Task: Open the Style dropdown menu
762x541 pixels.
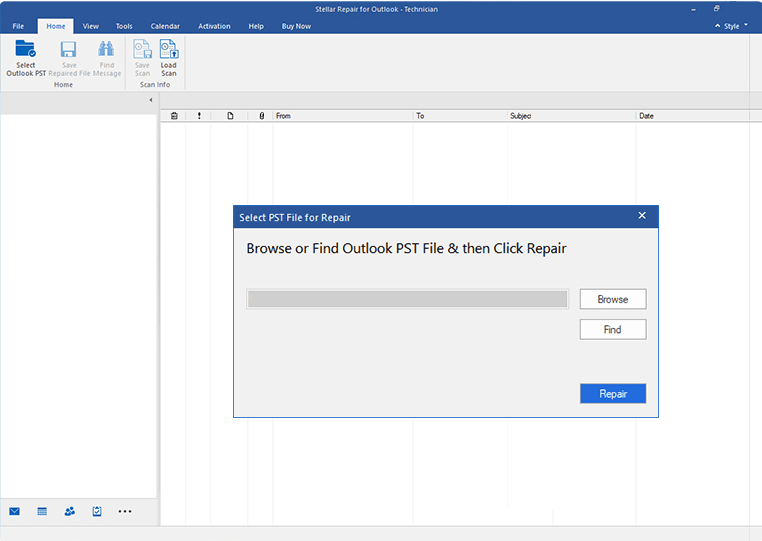Action: point(735,26)
